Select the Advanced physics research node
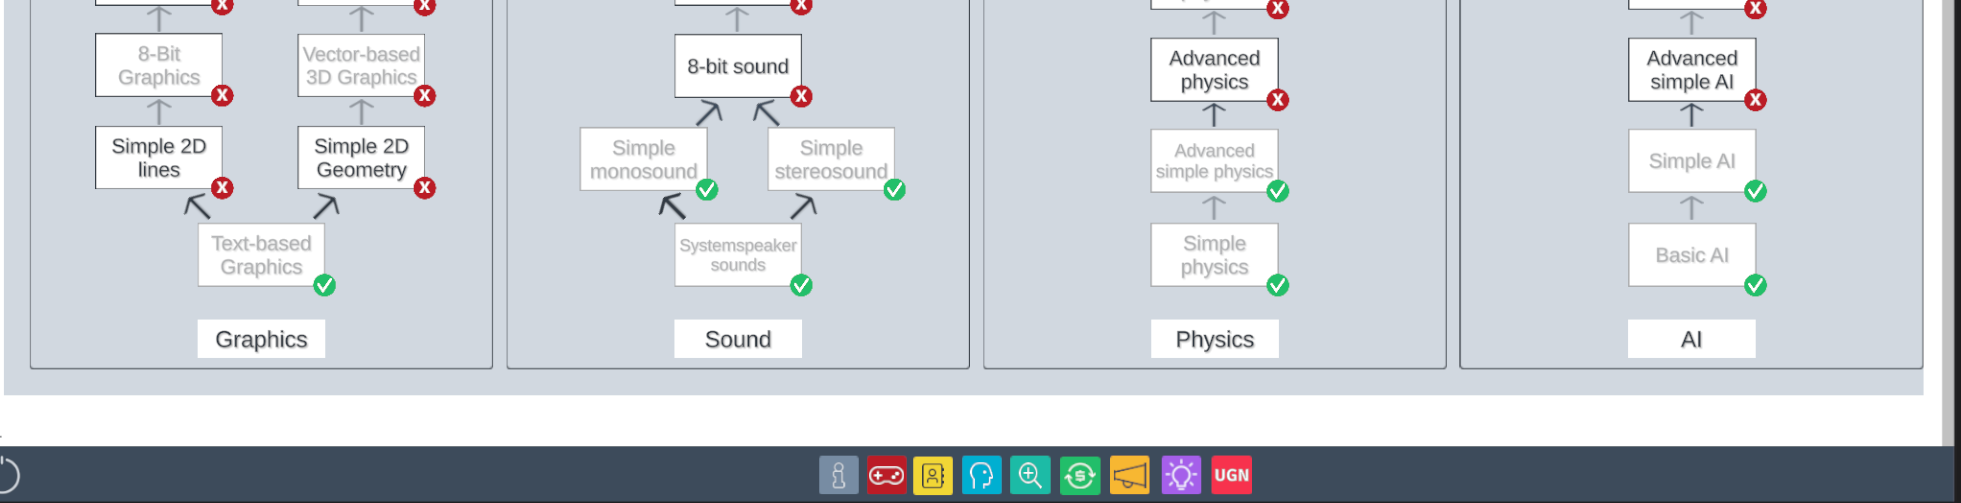 [1214, 70]
